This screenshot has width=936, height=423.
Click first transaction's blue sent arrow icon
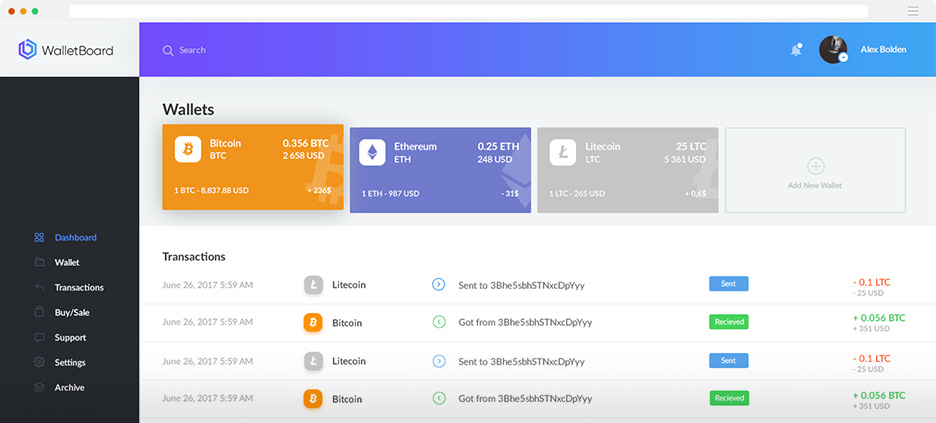click(x=438, y=285)
